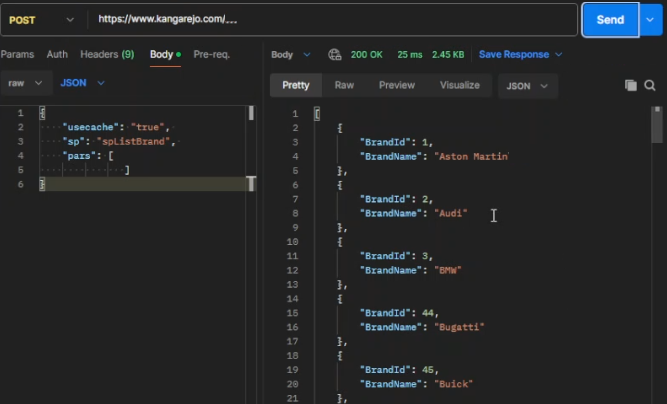Screen dimensions: 667x404
Task: Click the 200 OK status
Action: point(366,54)
